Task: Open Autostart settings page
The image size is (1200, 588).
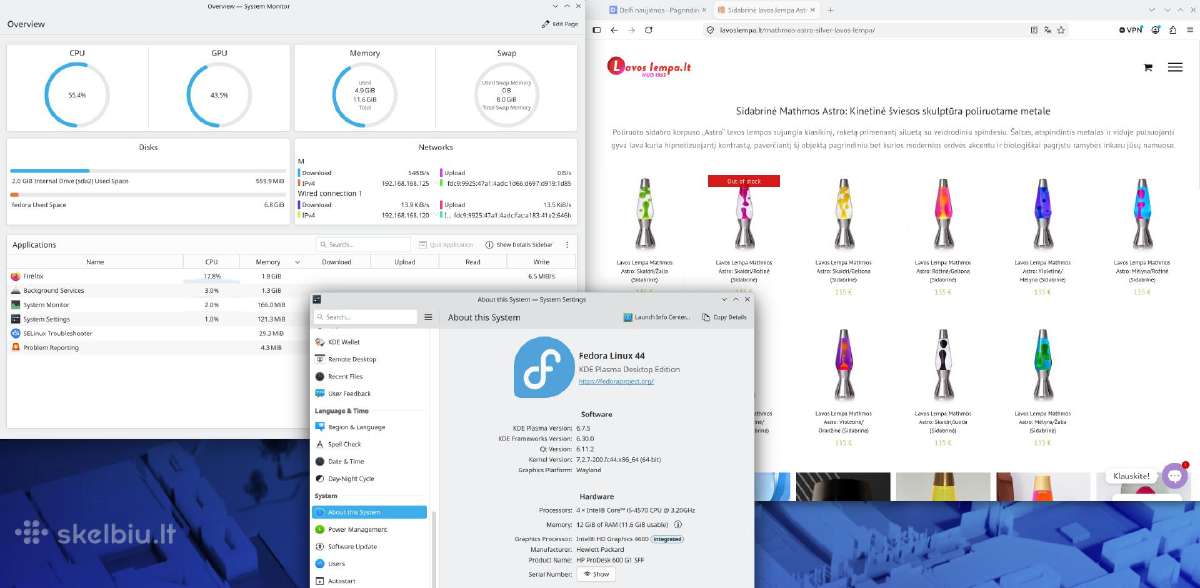Action: click(x=371, y=580)
